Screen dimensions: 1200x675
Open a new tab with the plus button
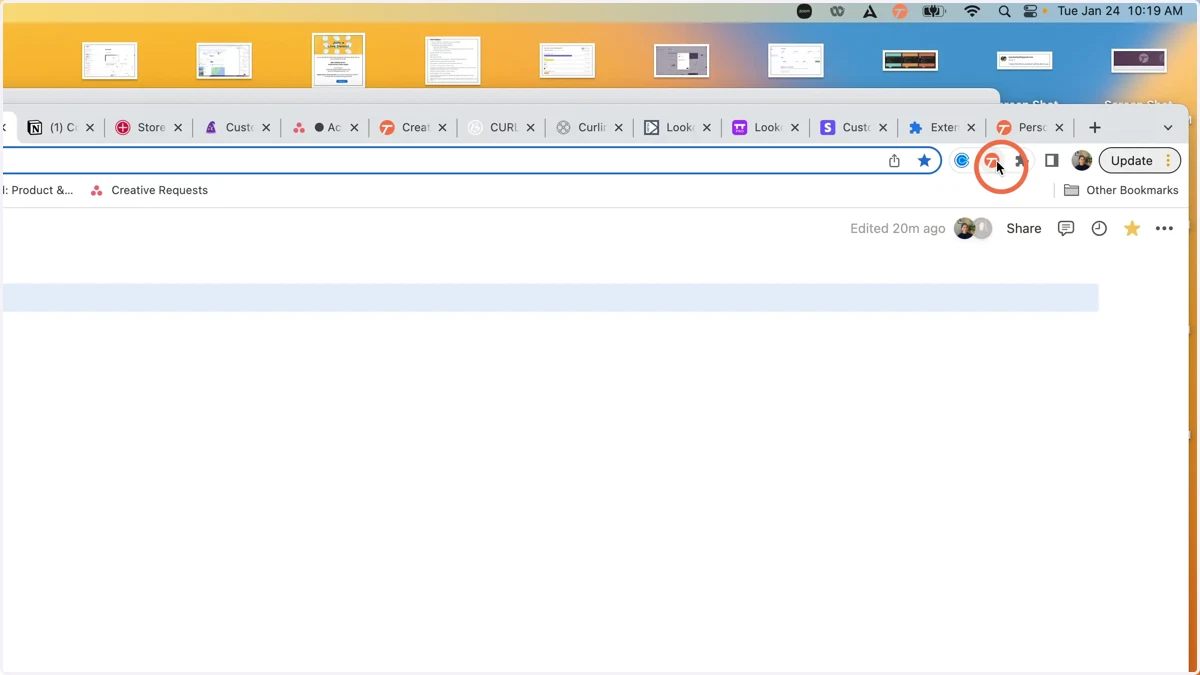(1095, 128)
